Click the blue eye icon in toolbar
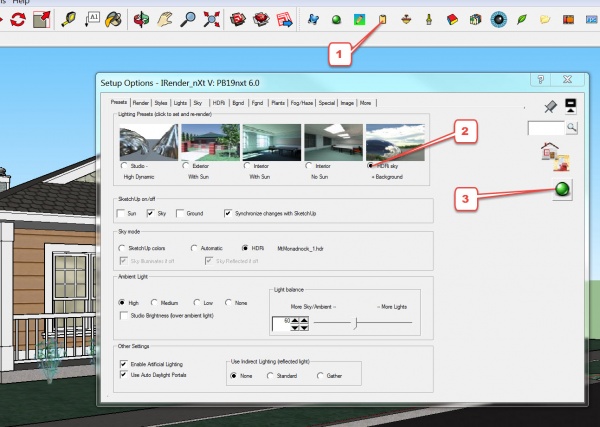Image resolution: width=600 pixels, height=427 pixels. point(498,19)
